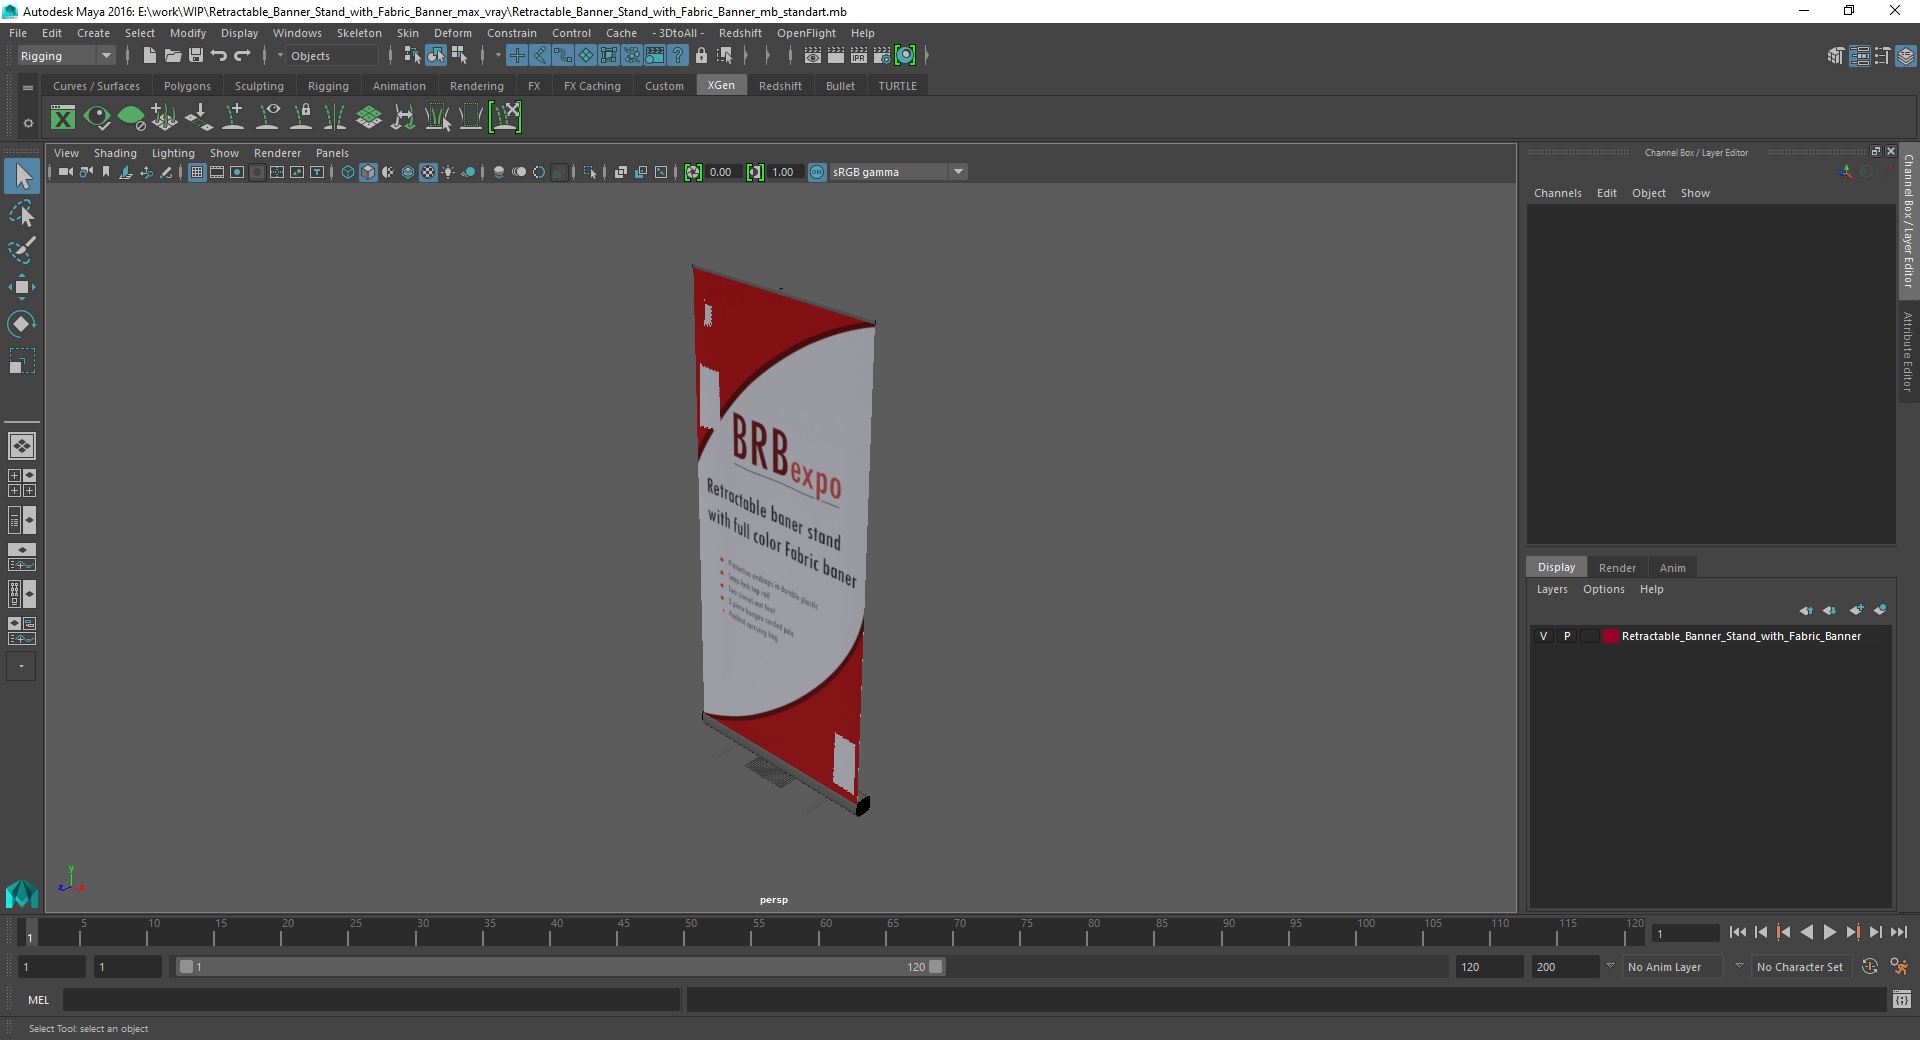Toggle V visibility of Retractable_Banner layer

(1543, 636)
